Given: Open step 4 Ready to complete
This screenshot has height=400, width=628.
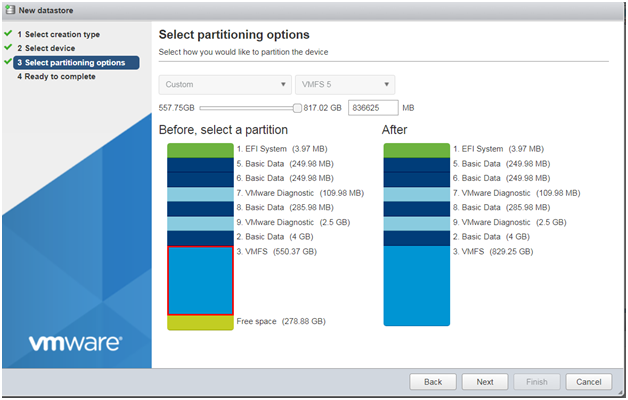Looking at the screenshot, I should pyautogui.click(x=56, y=76).
